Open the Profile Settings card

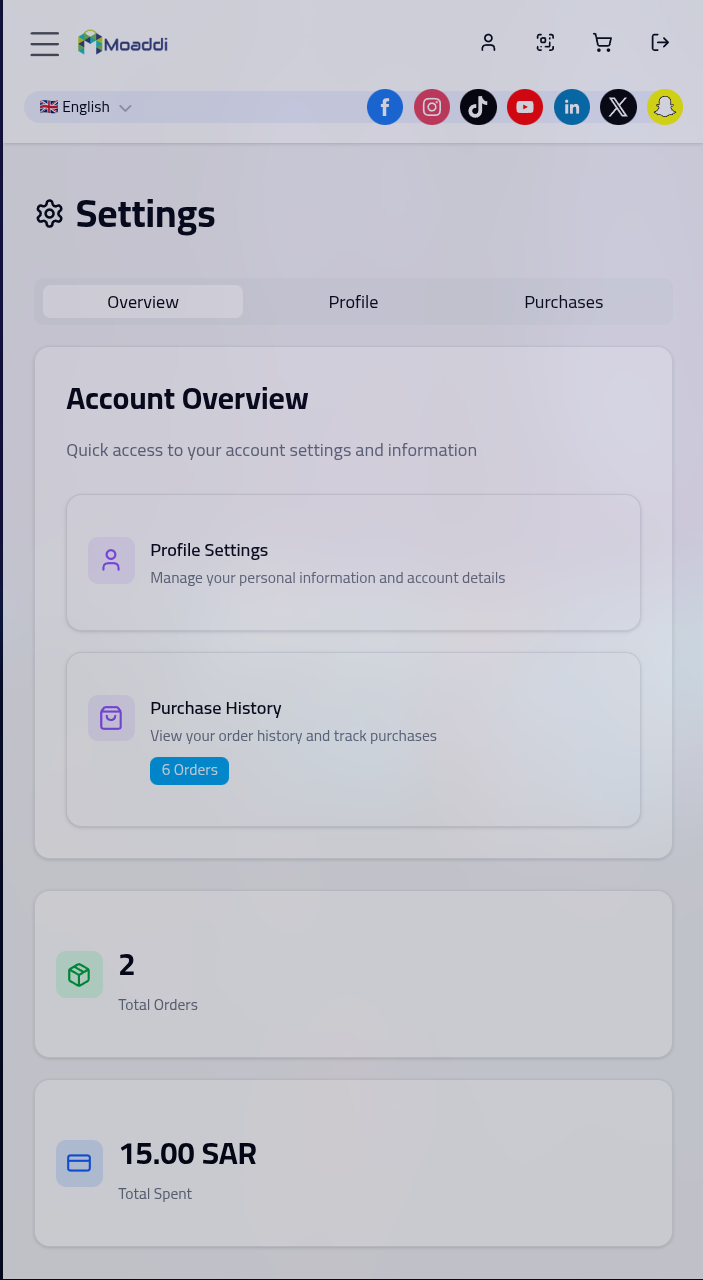pyautogui.click(x=353, y=562)
